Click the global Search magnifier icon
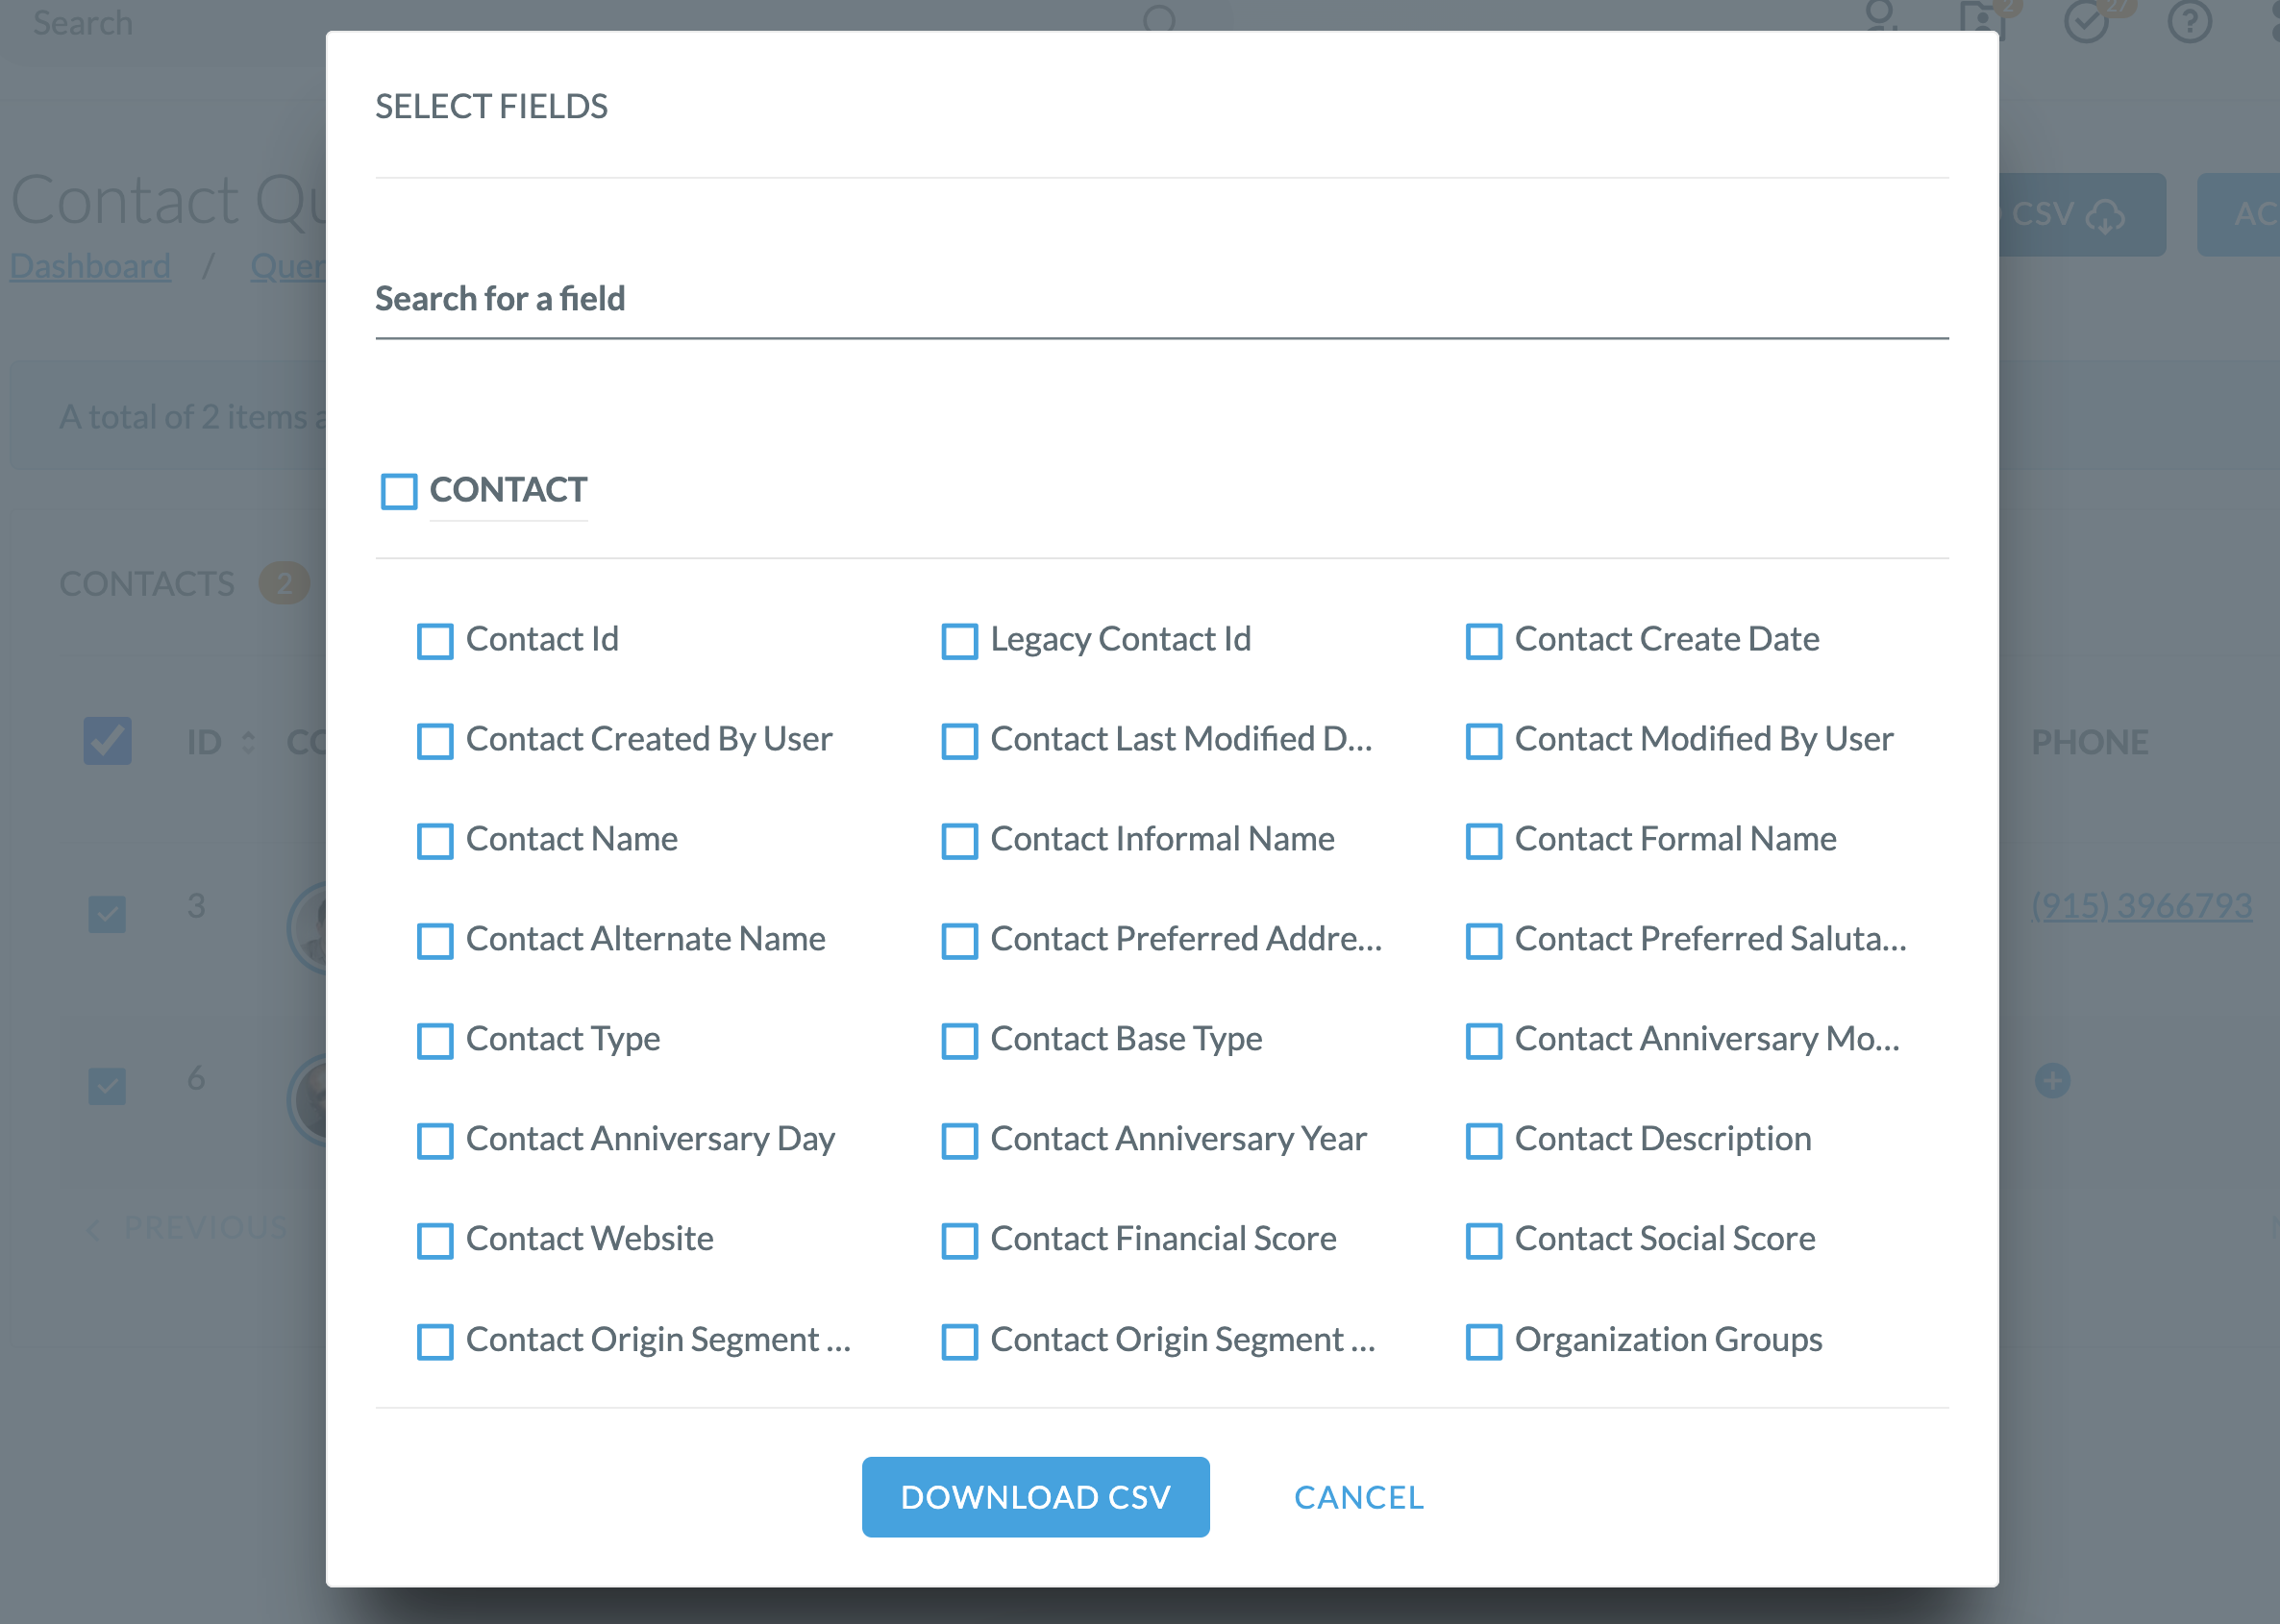This screenshot has height=1624, width=2280. [x=1159, y=19]
